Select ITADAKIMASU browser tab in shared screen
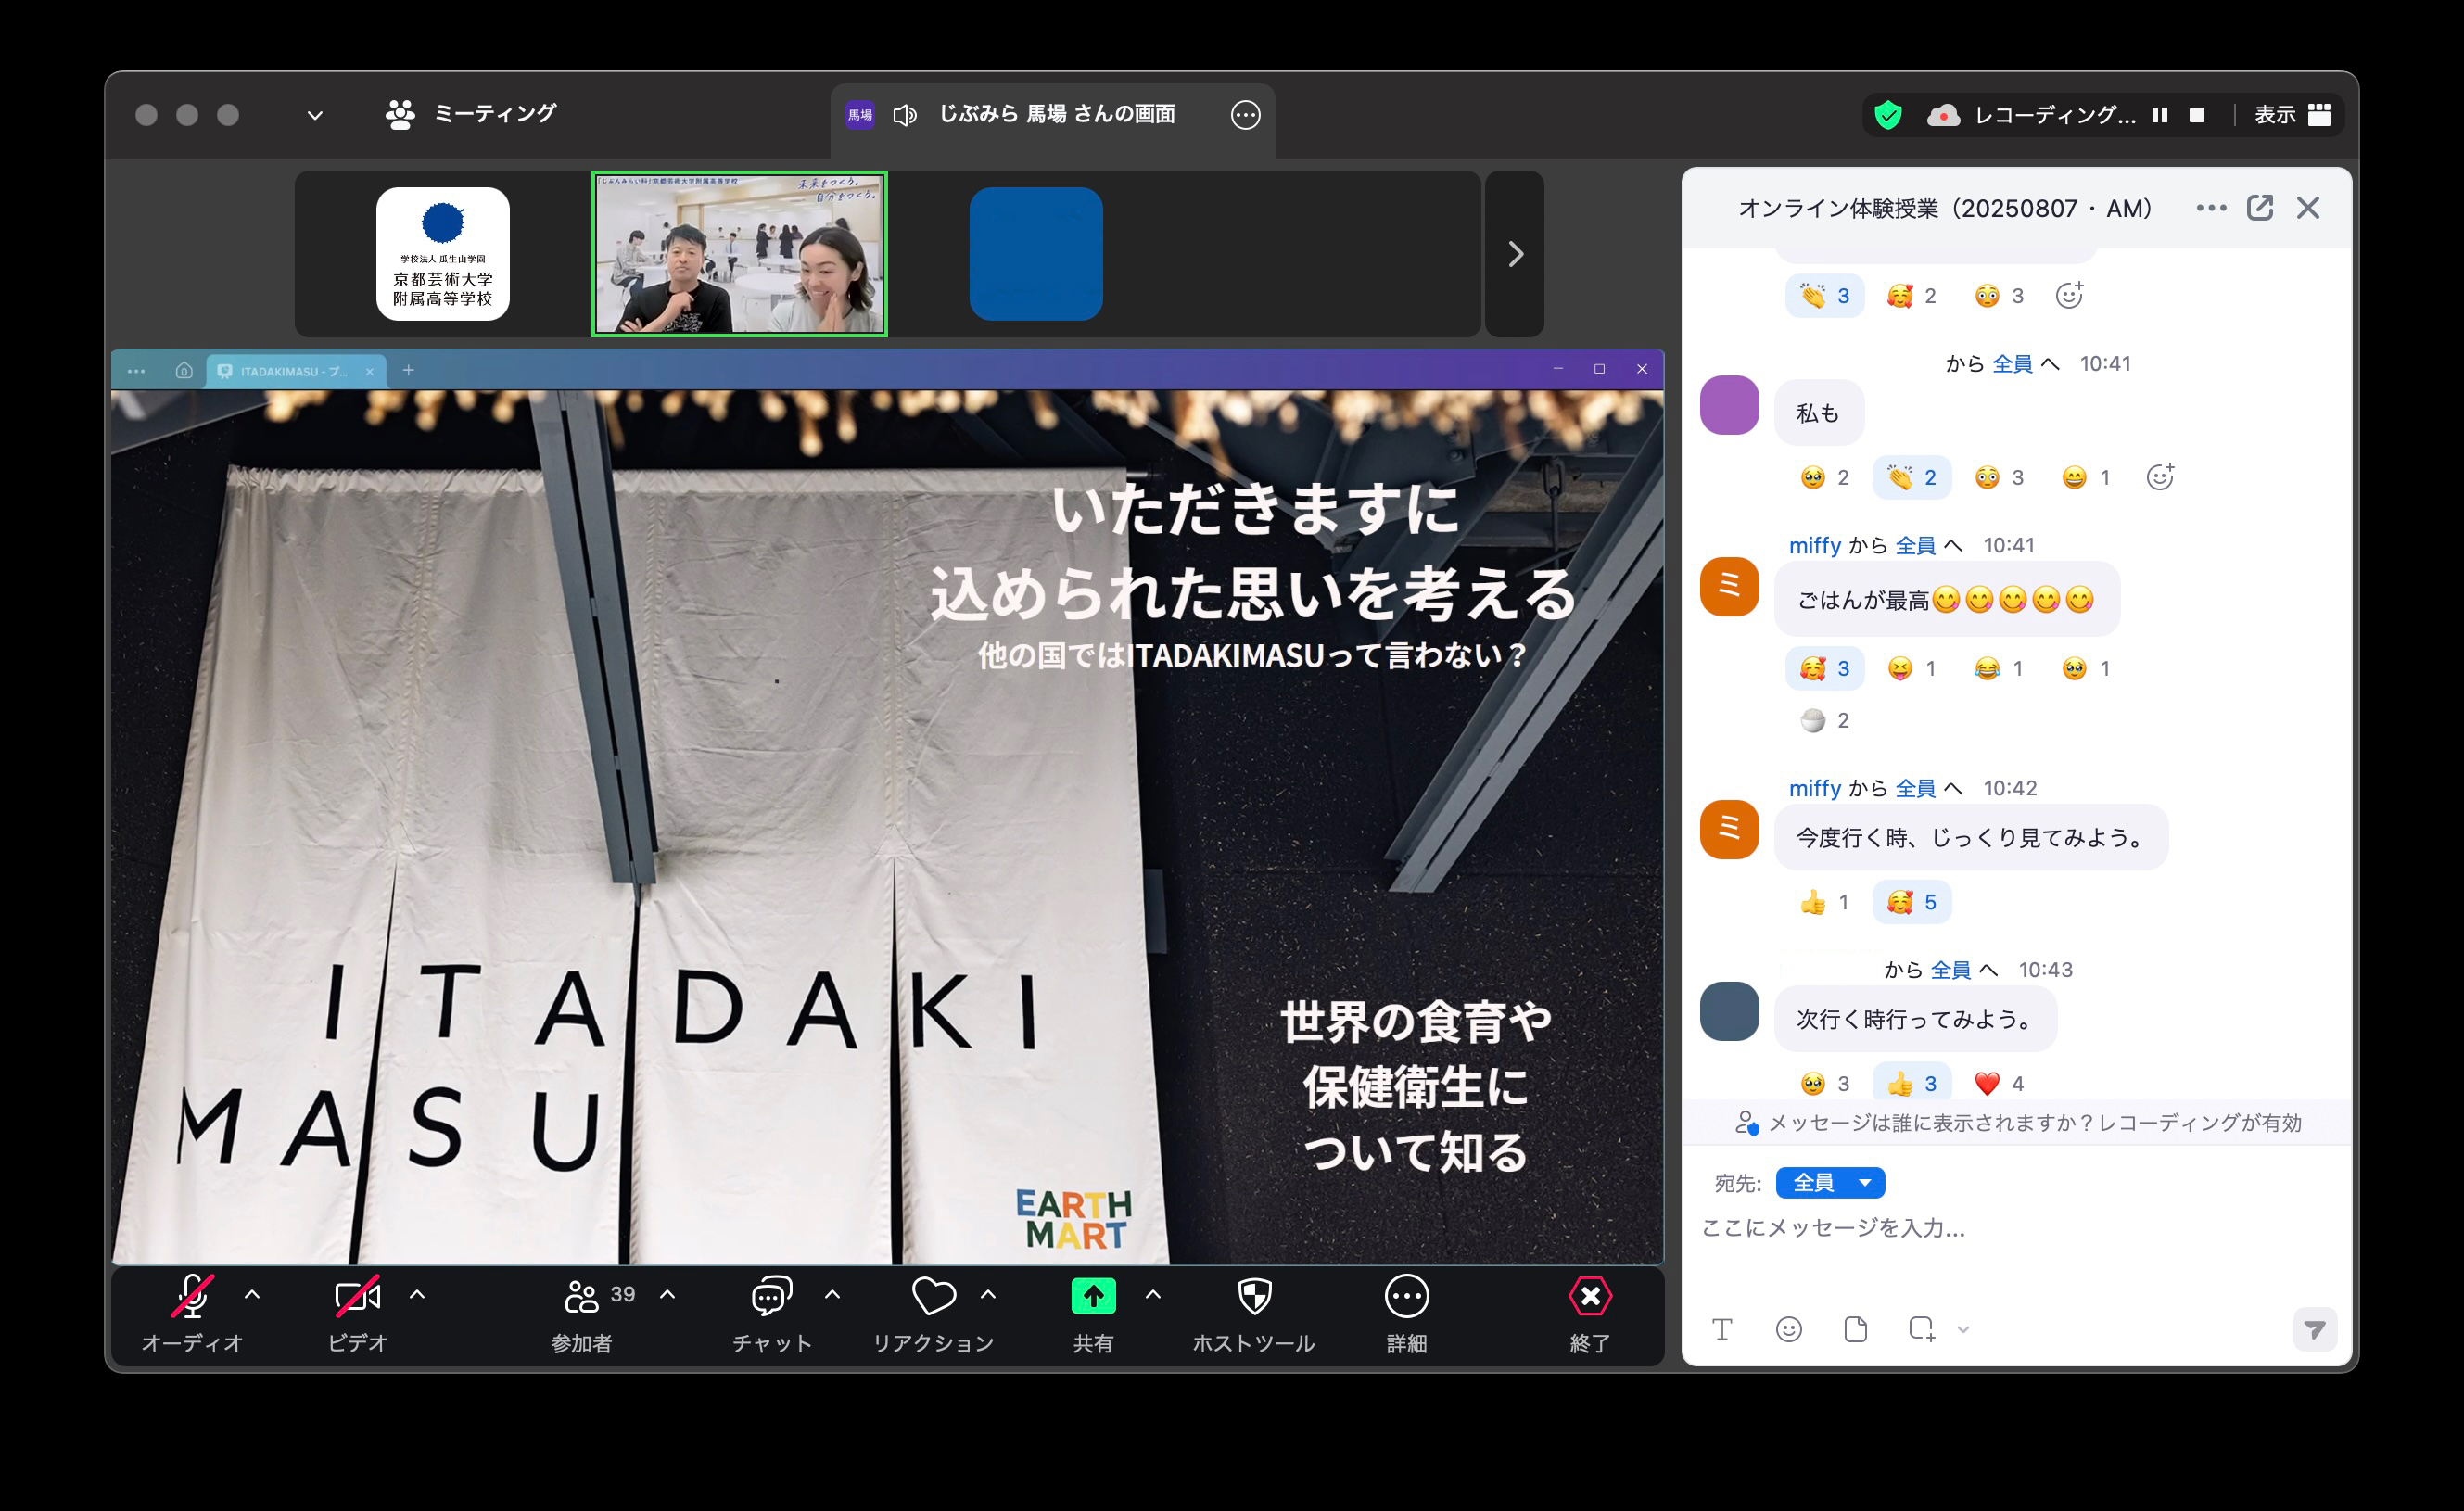 click(x=294, y=371)
